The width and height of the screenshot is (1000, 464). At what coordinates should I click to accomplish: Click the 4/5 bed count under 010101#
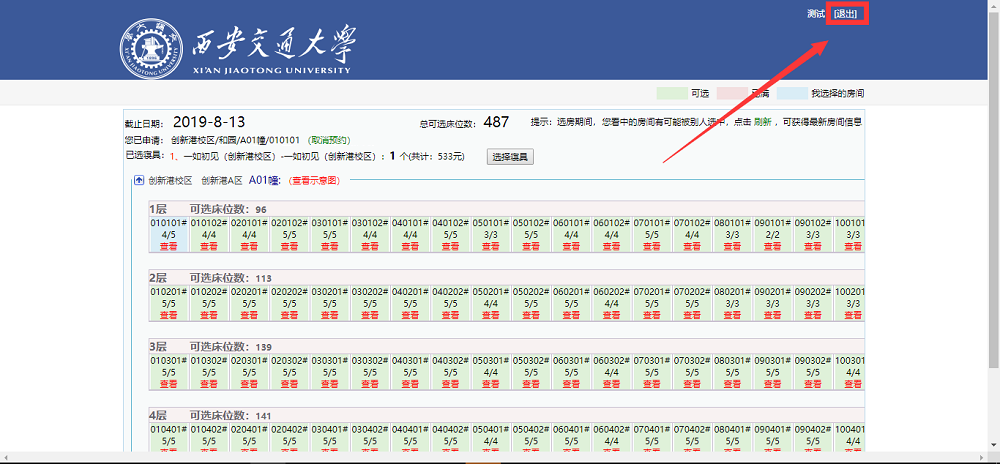(x=169, y=235)
